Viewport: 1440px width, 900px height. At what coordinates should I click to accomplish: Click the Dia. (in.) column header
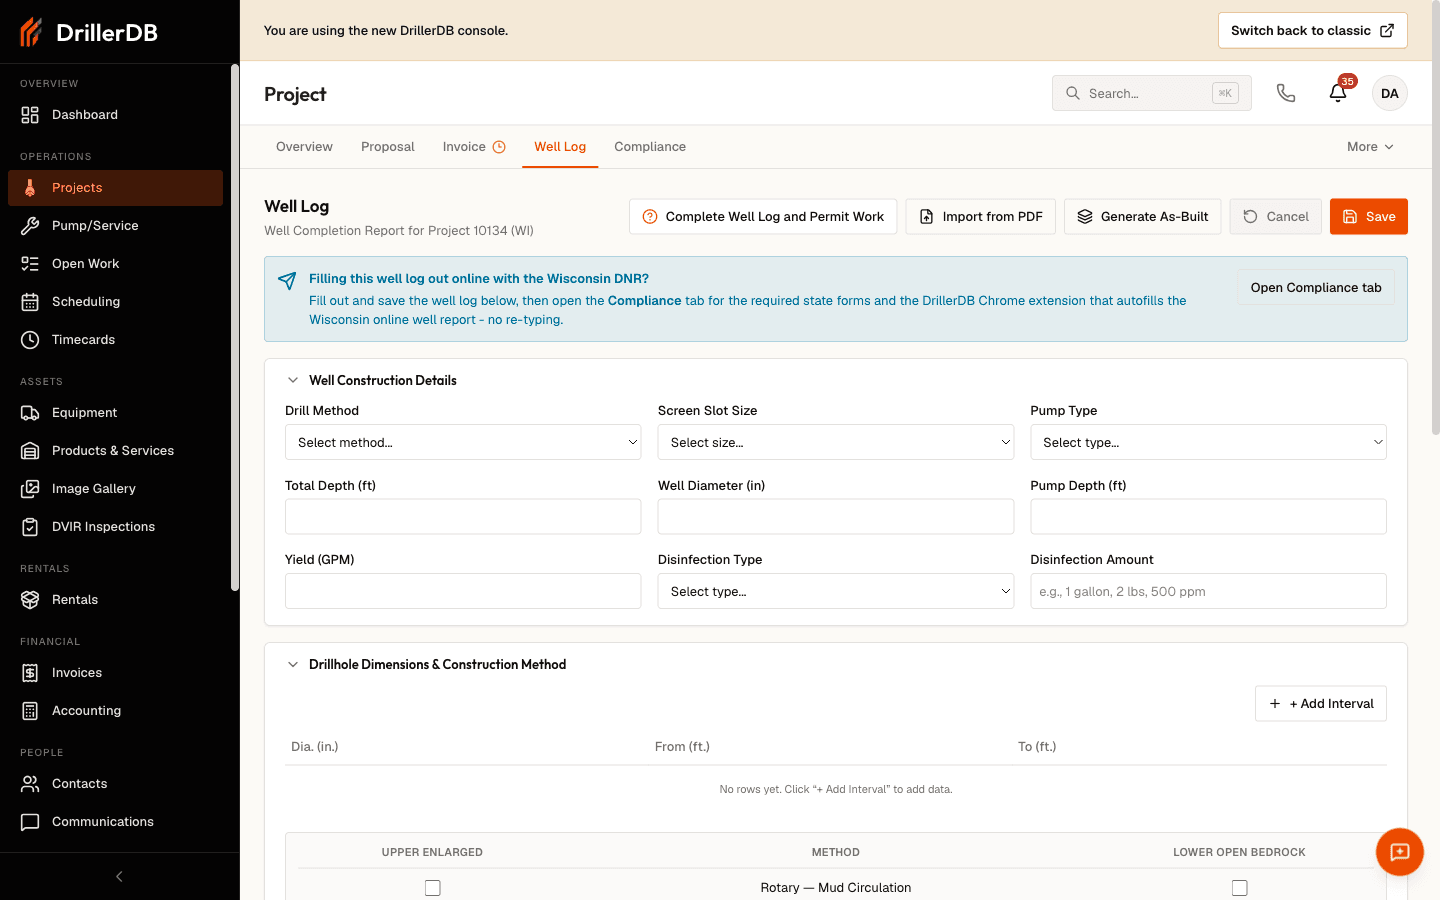(x=315, y=747)
